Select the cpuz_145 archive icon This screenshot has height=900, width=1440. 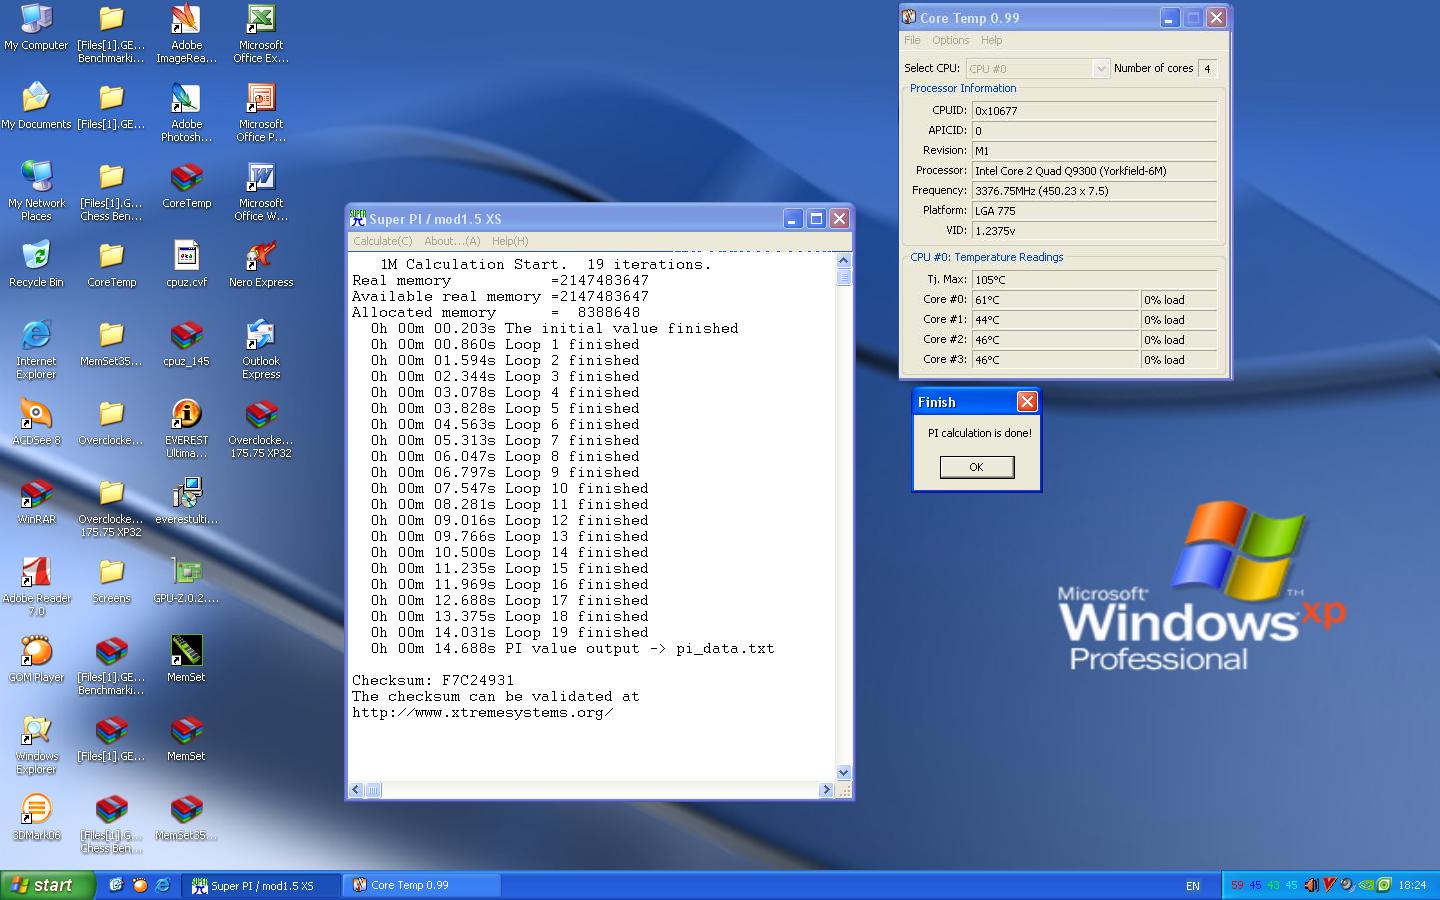coord(186,344)
